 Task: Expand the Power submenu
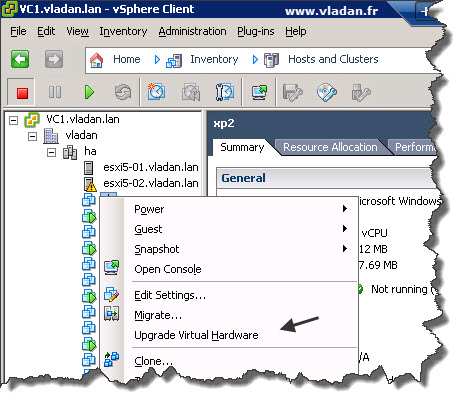pos(345,209)
